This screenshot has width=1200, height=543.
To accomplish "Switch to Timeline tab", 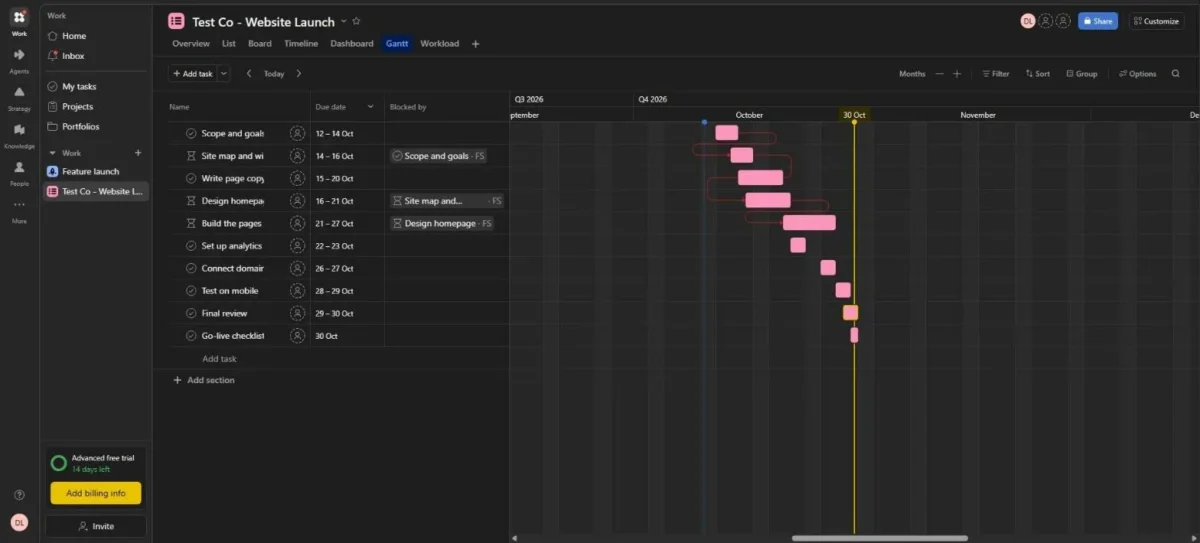I will coord(301,44).
